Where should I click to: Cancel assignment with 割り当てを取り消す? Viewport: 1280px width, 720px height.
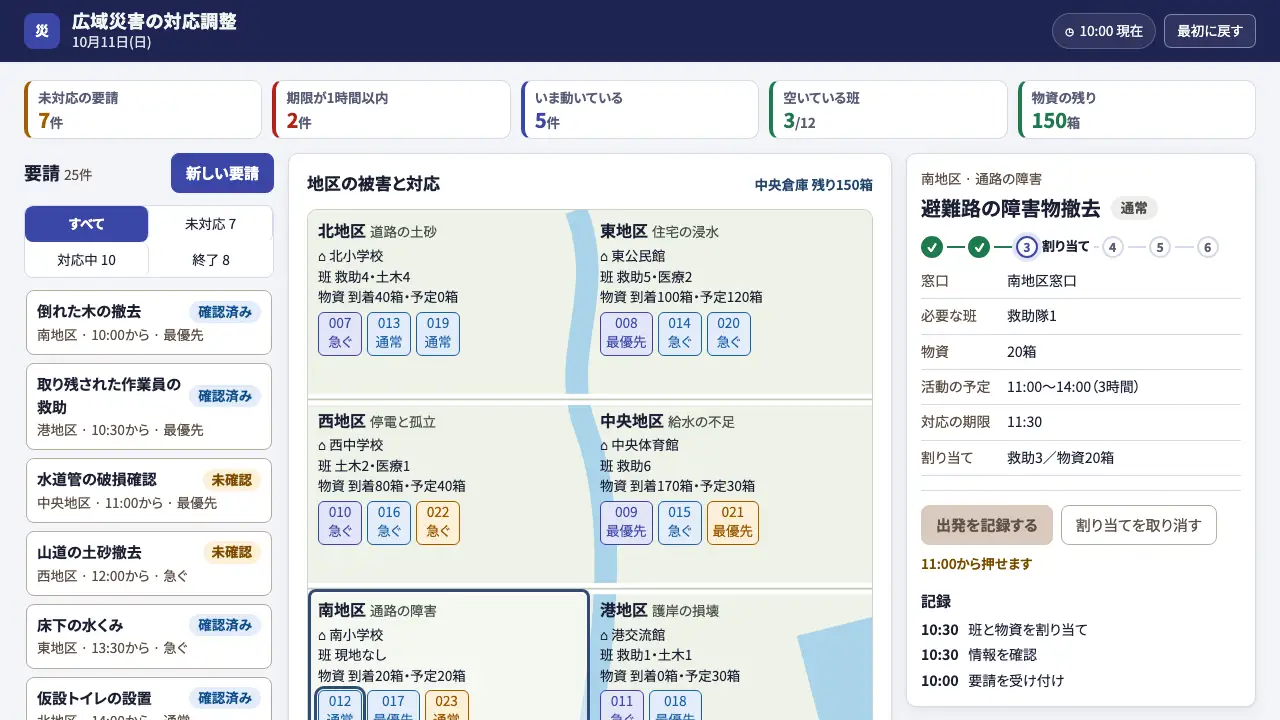[x=1139, y=525]
